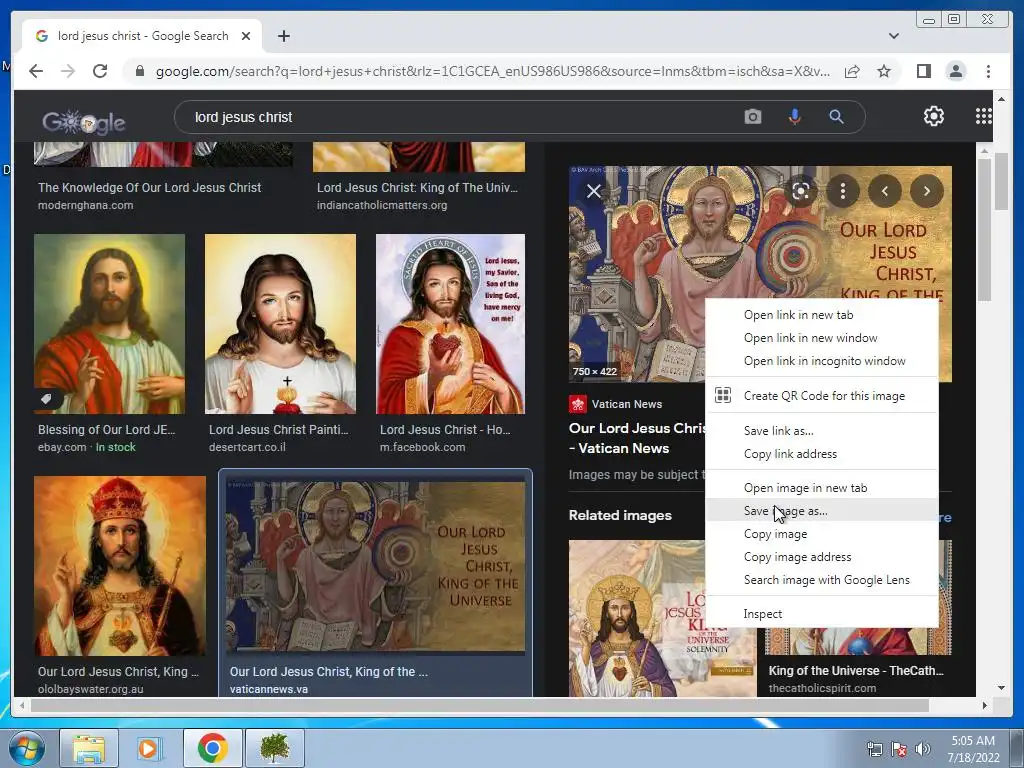
Task: Open the m.facebook.com Sacred Heart thumbnail
Action: (451, 324)
